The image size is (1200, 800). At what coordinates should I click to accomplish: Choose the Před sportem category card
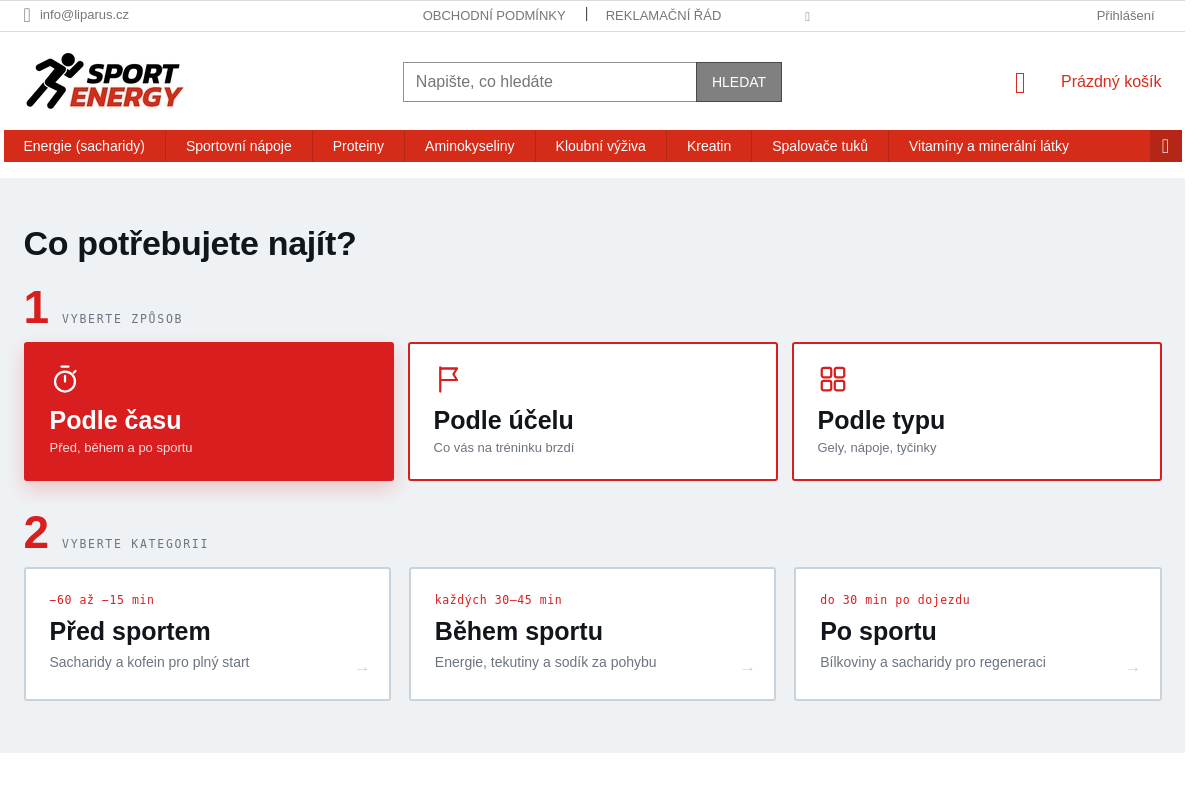click(207, 634)
